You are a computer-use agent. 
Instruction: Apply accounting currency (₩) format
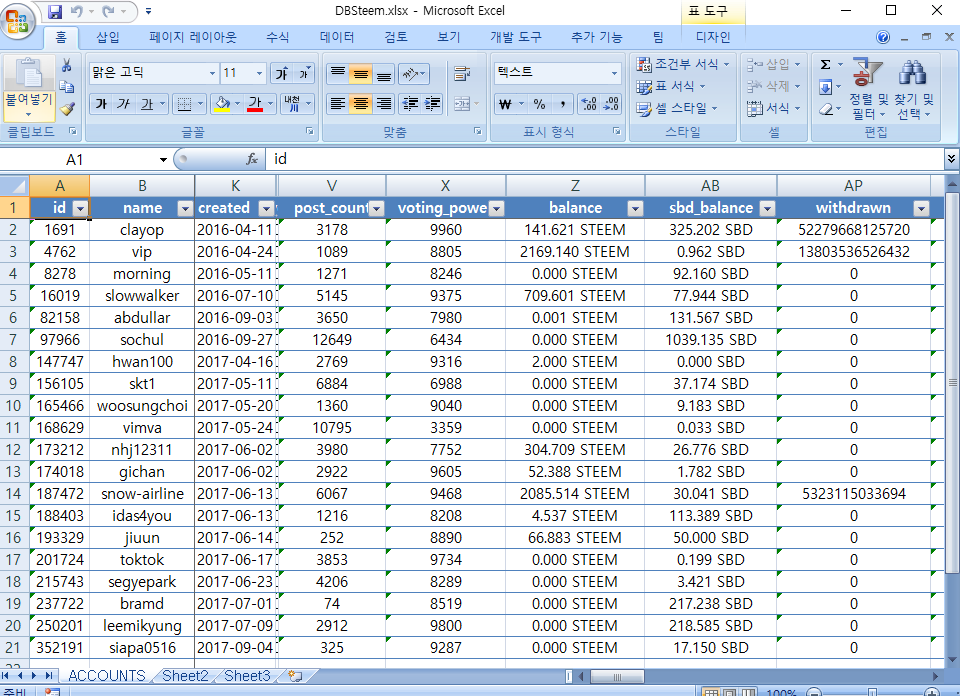point(505,104)
